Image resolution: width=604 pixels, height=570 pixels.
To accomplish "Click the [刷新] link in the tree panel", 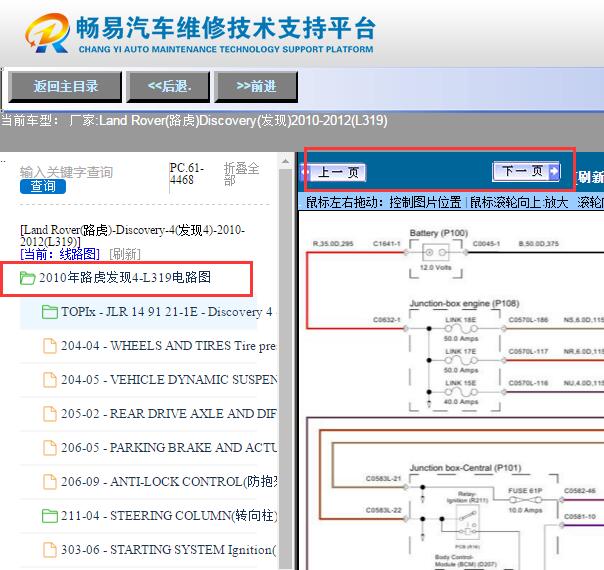I will click(125, 254).
